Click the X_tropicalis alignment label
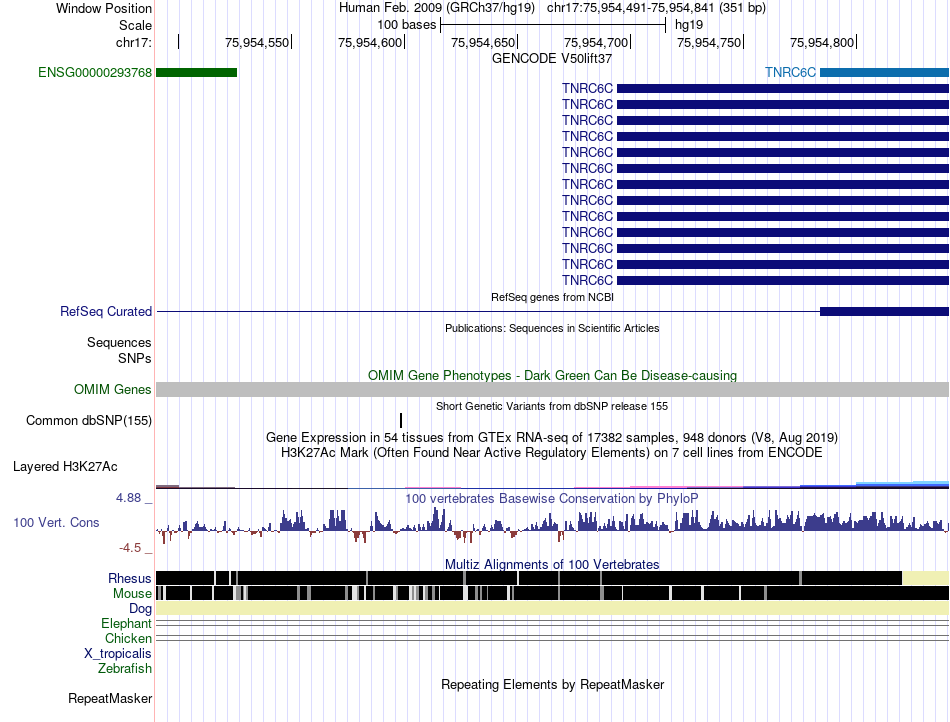The width and height of the screenshot is (950, 722). pyautogui.click(x=118, y=654)
